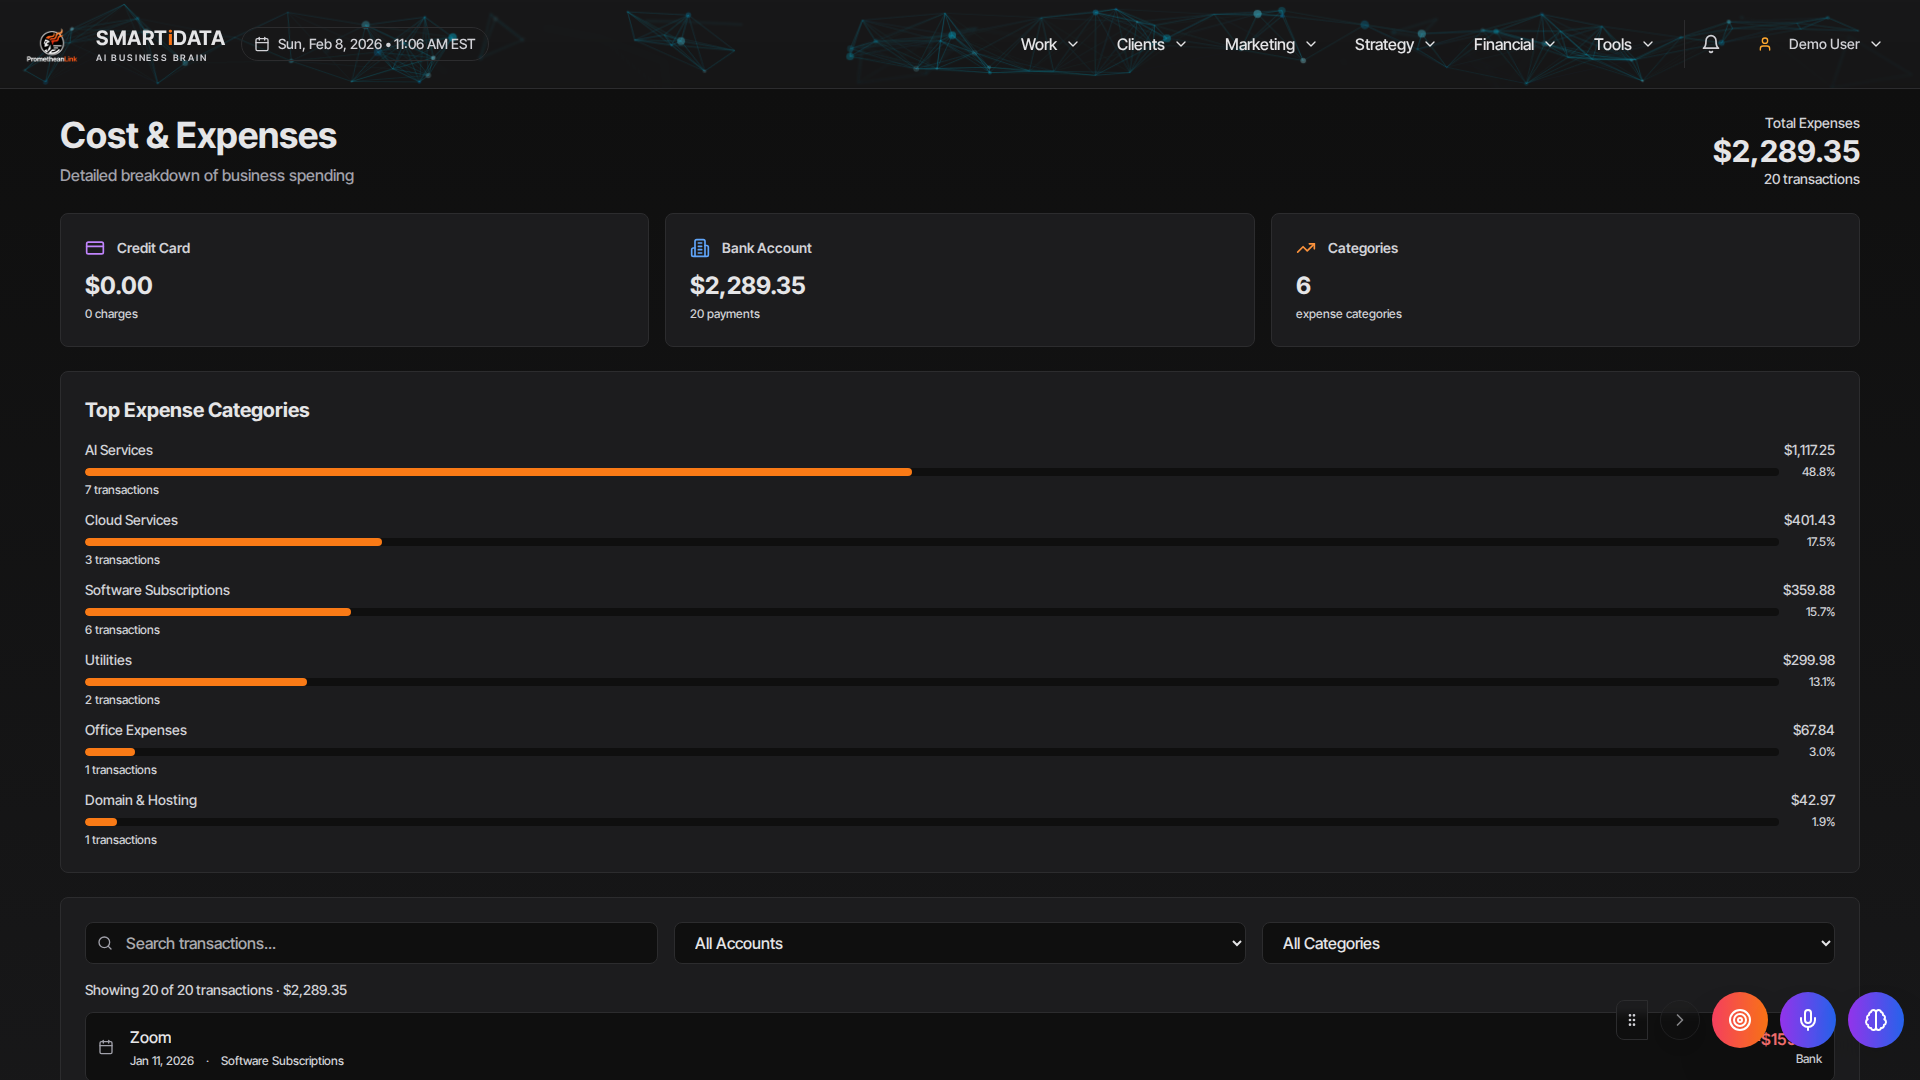
Task: Expand the Demo User account menu
Action: [x=1820, y=44]
